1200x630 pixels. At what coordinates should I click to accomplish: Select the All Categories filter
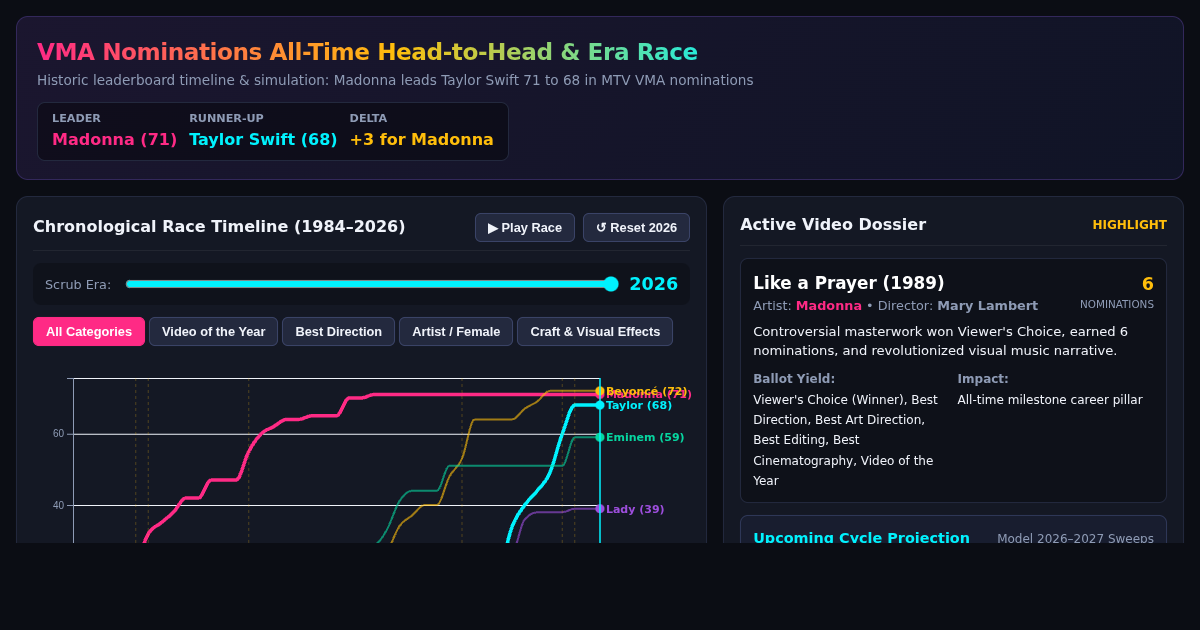point(89,331)
